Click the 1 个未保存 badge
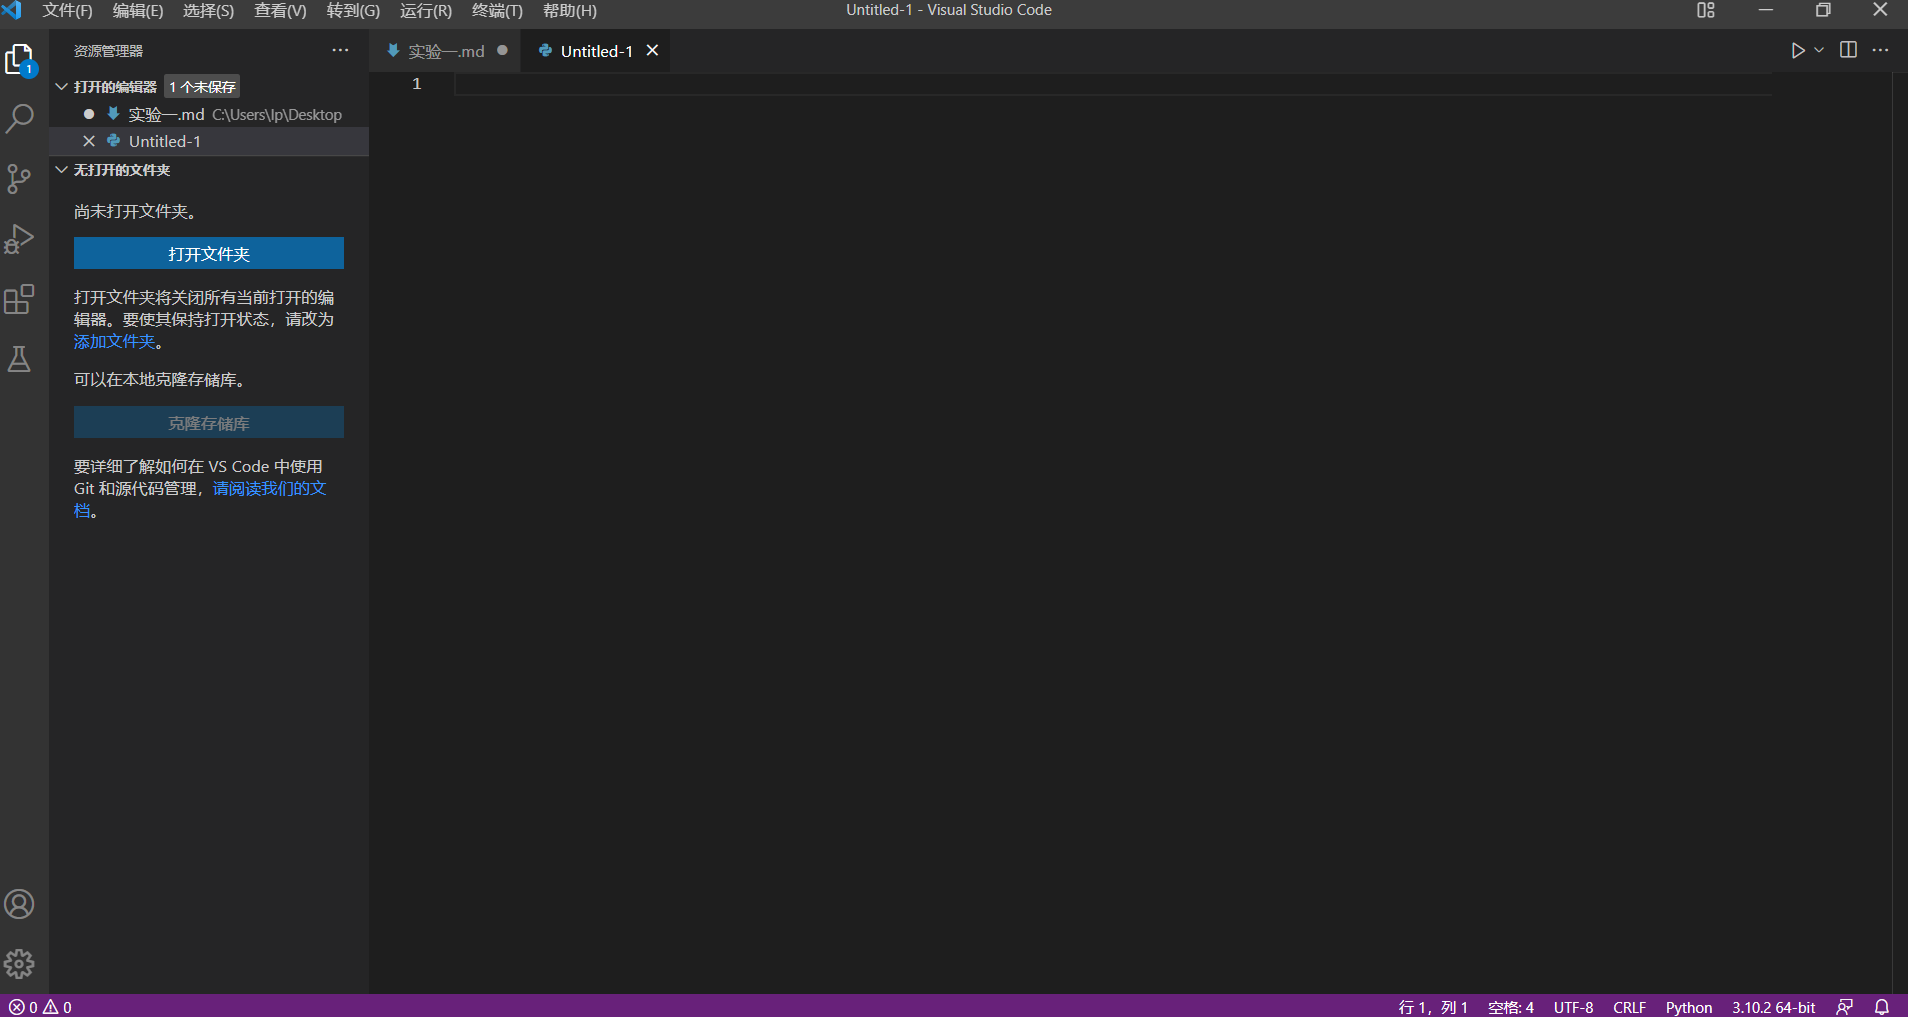 [202, 87]
